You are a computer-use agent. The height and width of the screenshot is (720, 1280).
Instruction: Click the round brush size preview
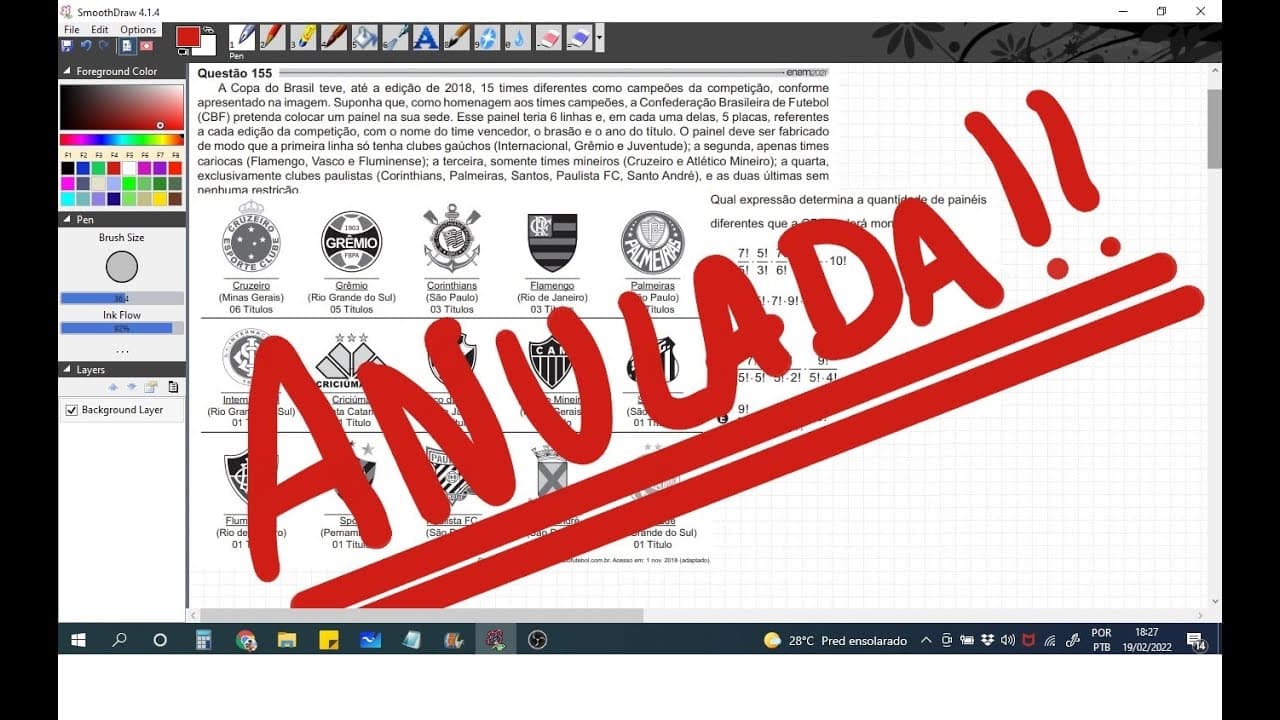tap(122, 267)
